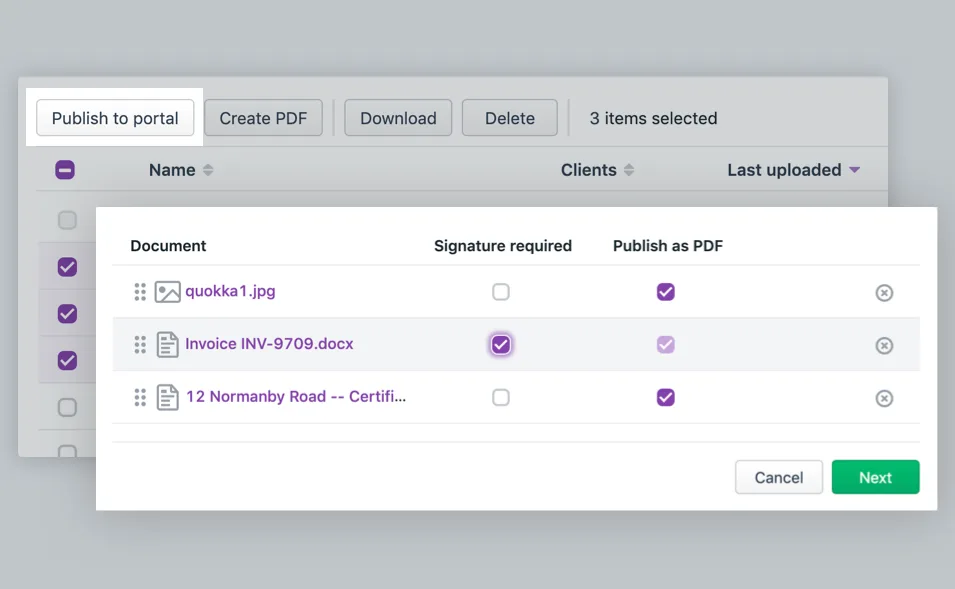
Task: Click drag handle of 12 Normanby Road row
Action: [x=140, y=397]
